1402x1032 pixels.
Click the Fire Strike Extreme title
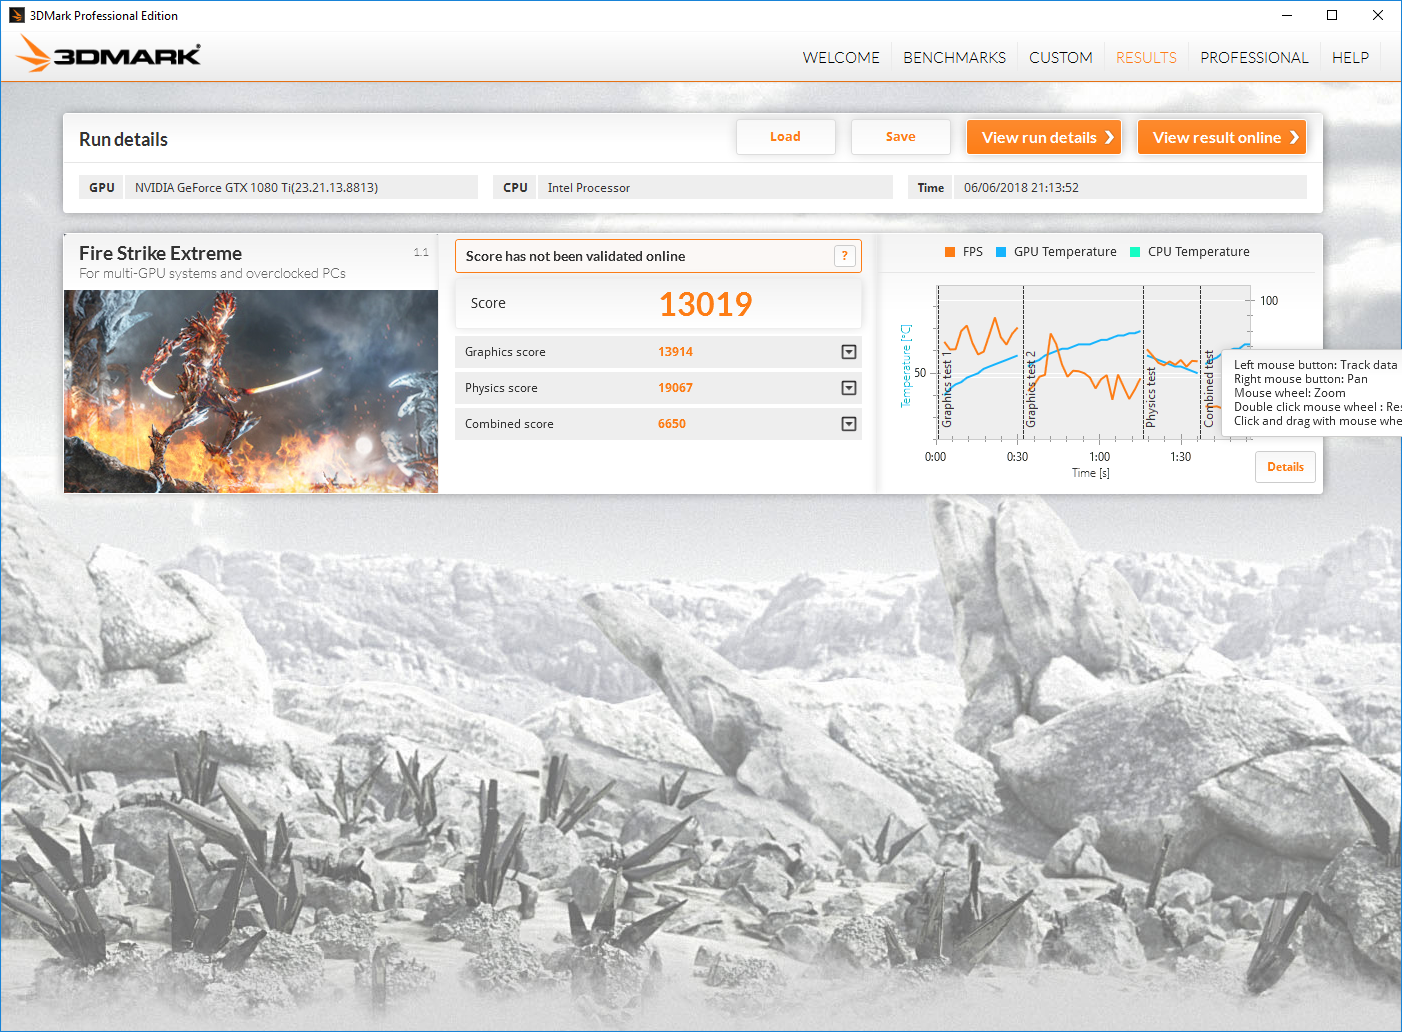160,253
